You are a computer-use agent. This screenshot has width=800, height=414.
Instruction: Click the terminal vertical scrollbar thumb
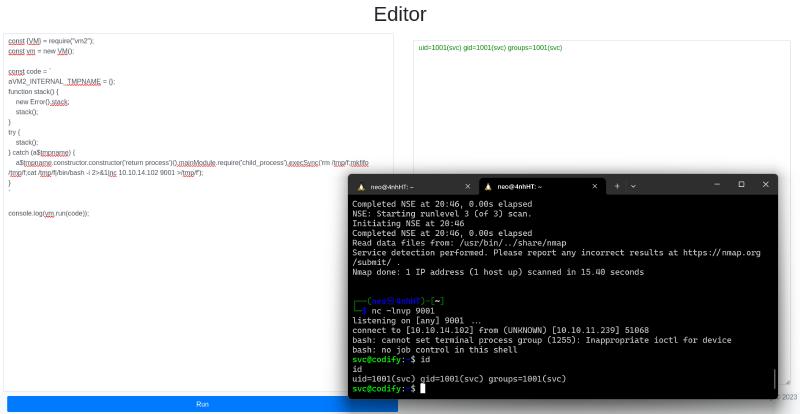[x=774, y=379]
